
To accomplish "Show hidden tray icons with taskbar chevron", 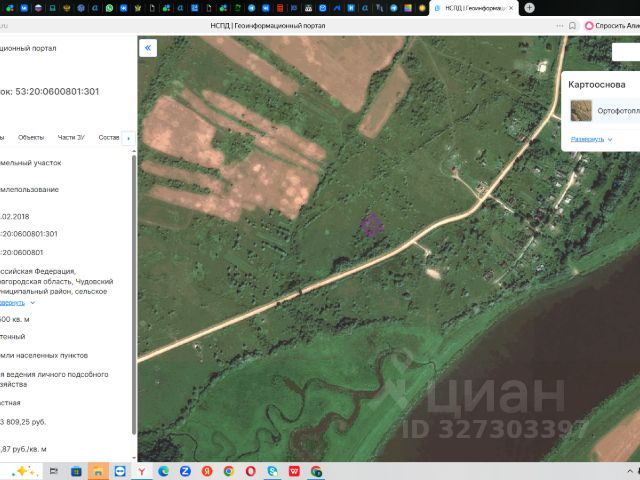I will 629,471.
